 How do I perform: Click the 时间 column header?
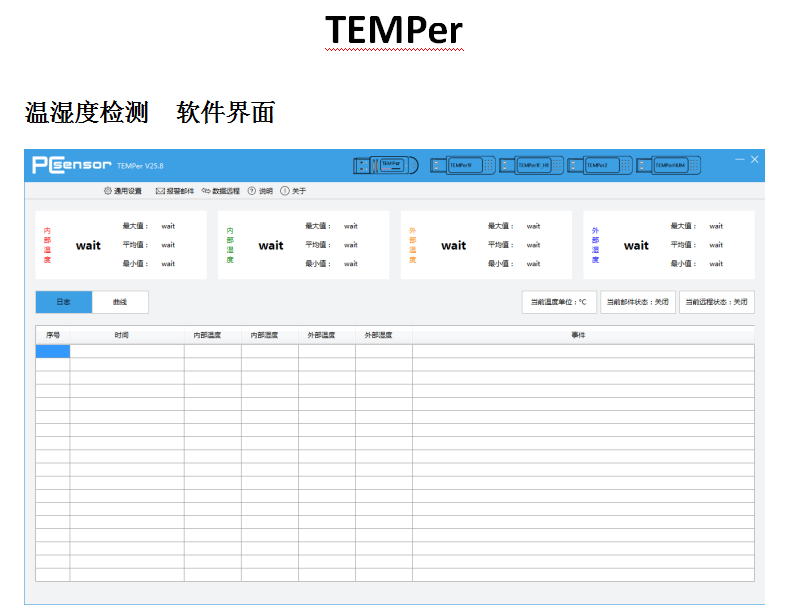click(127, 335)
